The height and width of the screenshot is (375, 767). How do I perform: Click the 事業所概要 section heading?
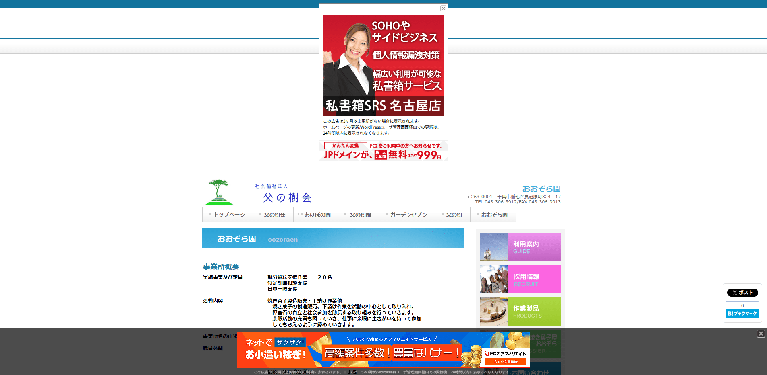point(221,267)
